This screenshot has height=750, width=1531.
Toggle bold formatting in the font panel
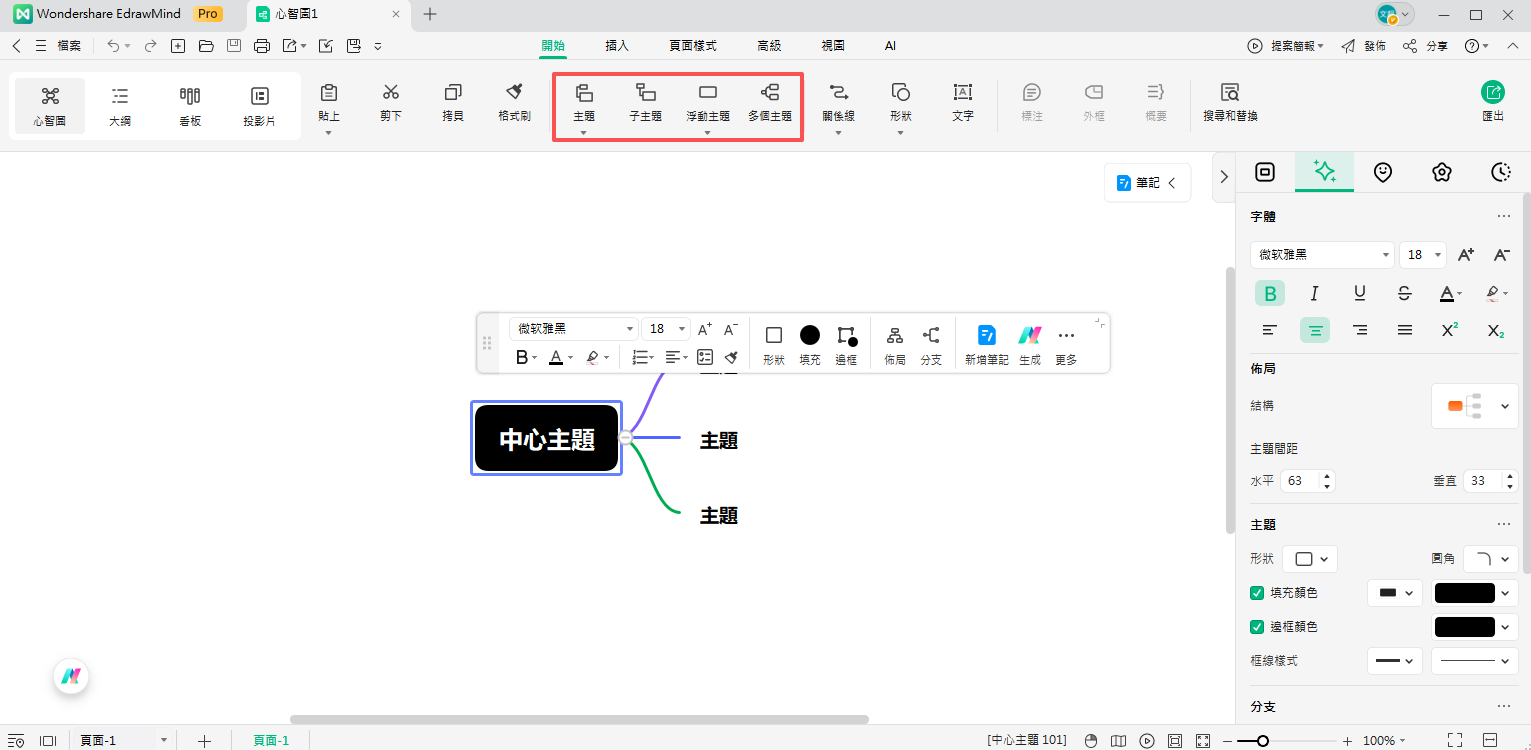1270,293
